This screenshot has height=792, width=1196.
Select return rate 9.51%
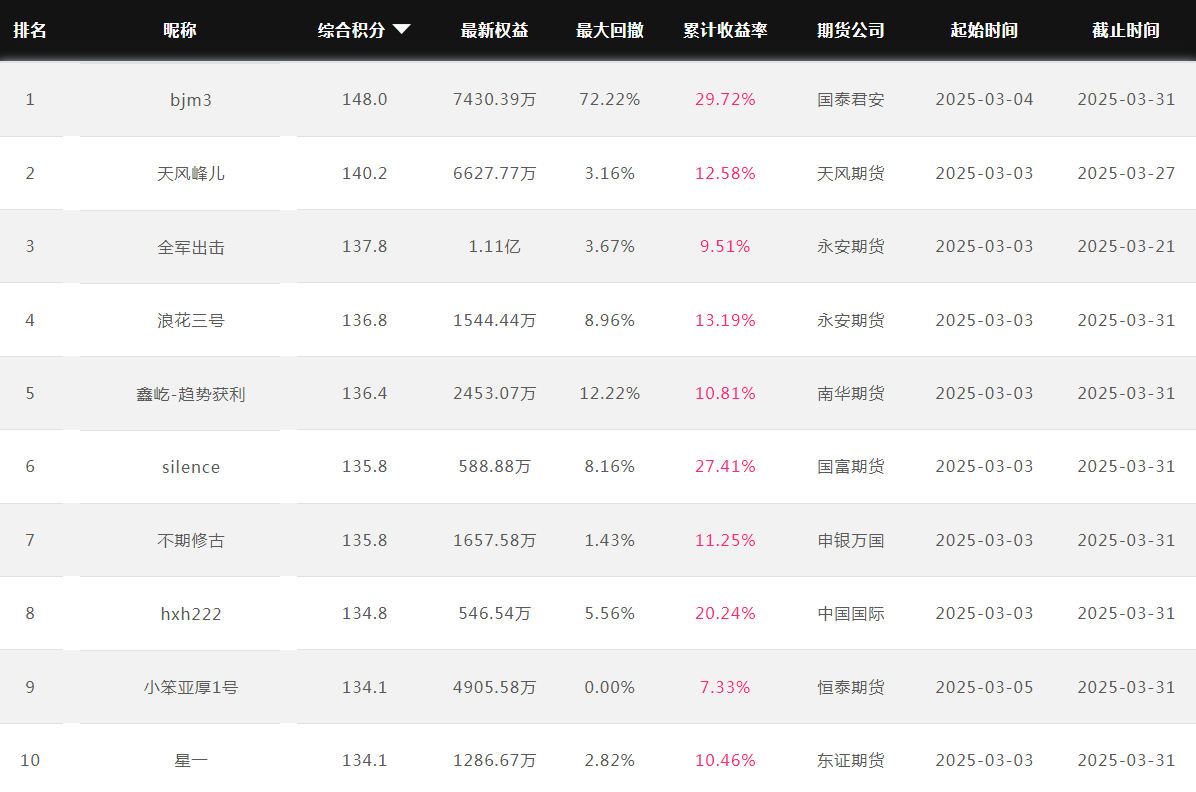[725, 246]
